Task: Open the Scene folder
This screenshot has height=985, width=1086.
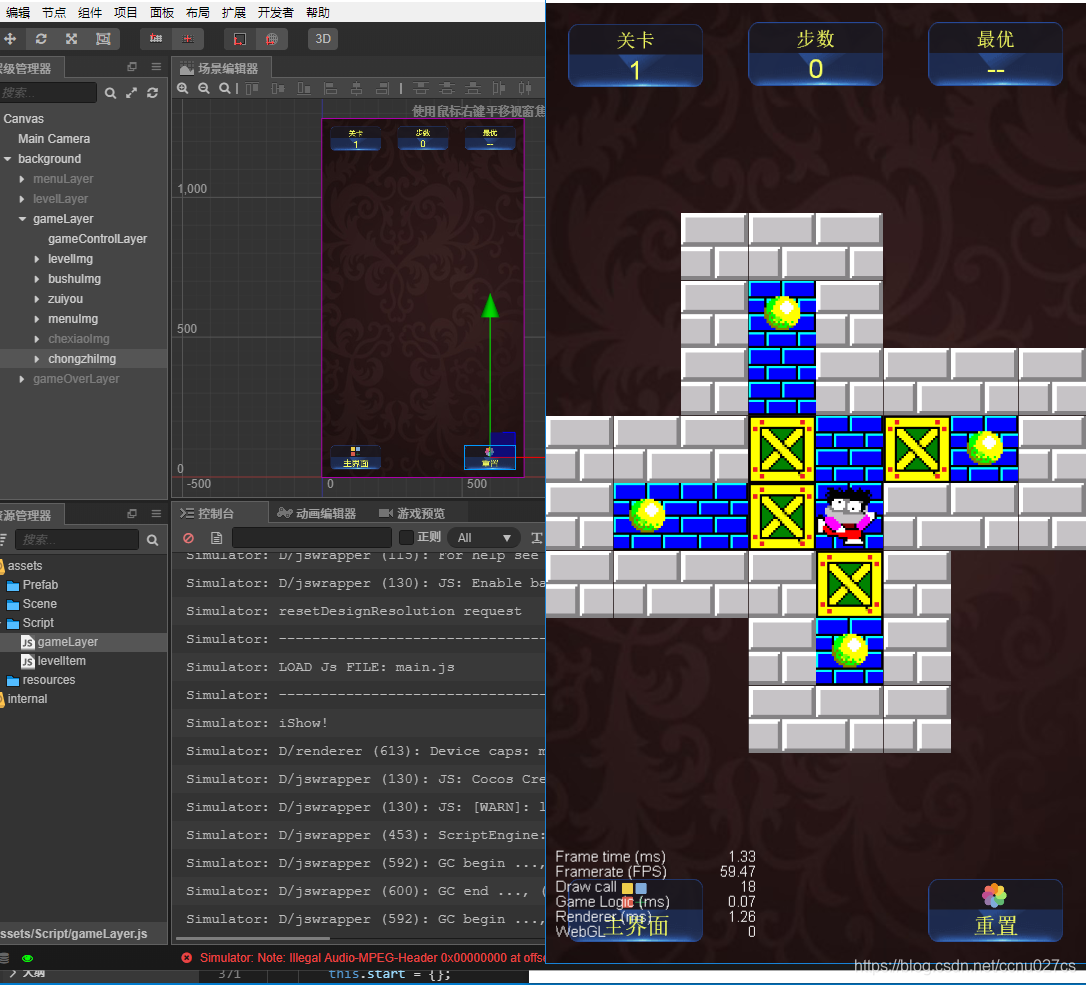Action: click(x=31, y=604)
